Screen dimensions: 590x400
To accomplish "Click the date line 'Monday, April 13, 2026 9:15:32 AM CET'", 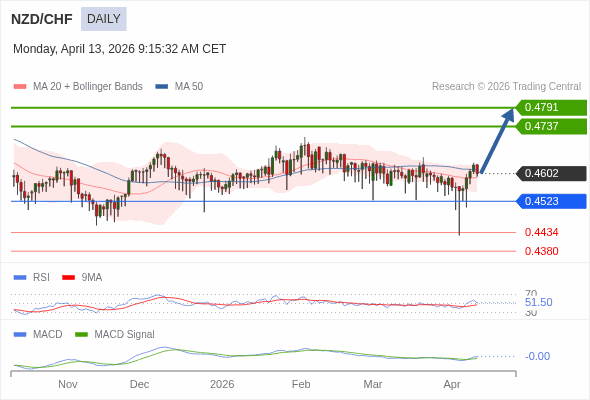I will coord(120,49).
